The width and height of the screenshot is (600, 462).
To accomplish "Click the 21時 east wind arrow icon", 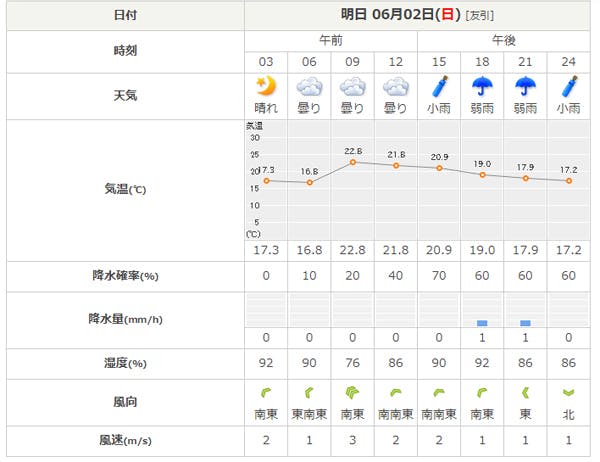I will pos(525,393).
